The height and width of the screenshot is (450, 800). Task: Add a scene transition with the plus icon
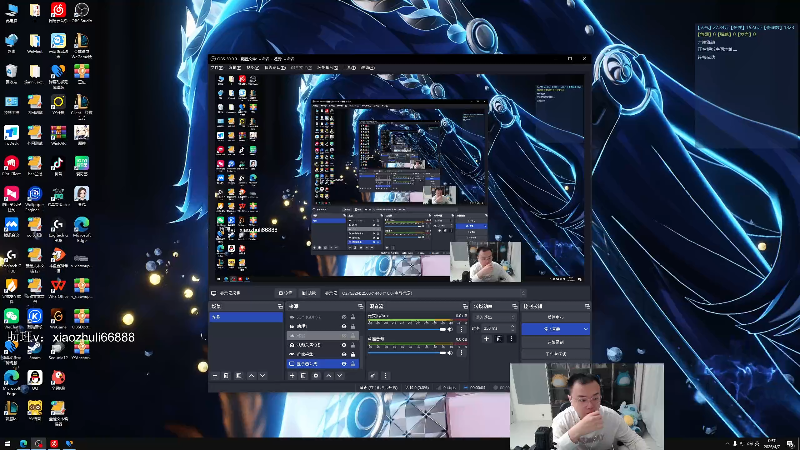pyautogui.click(x=486, y=339)
